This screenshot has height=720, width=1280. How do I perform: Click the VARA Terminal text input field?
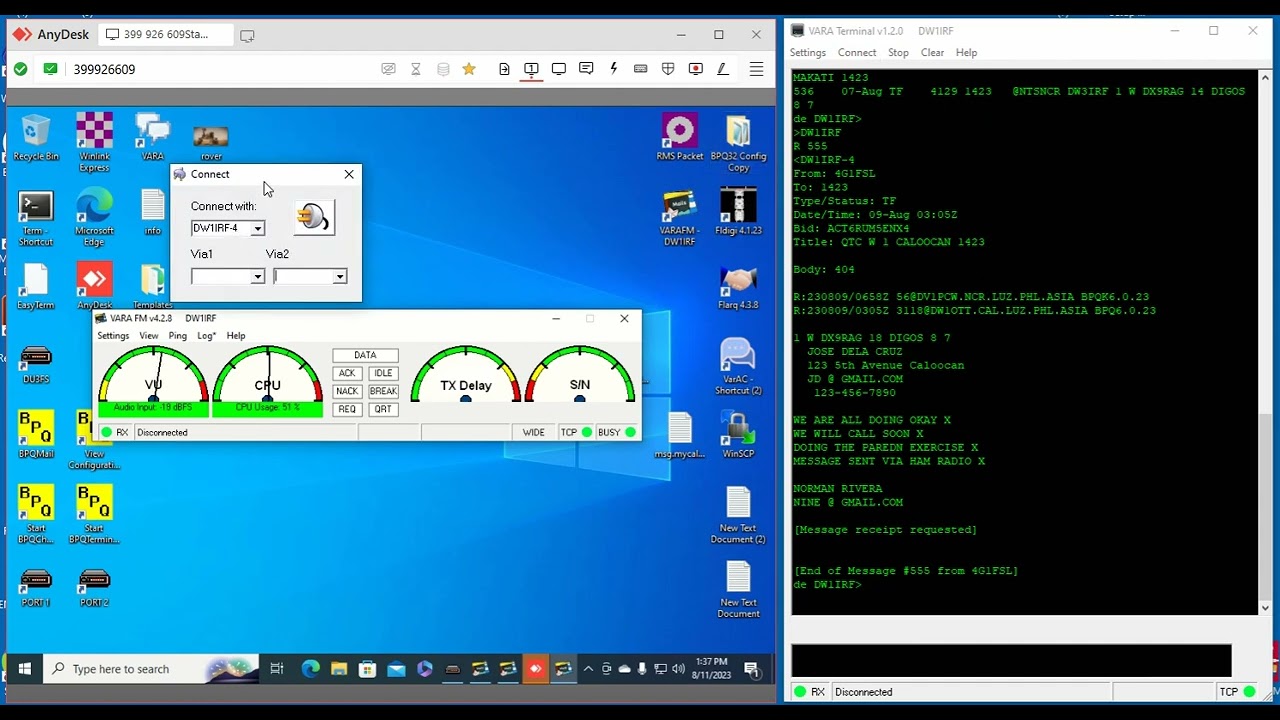click(x=1011, y=661)
